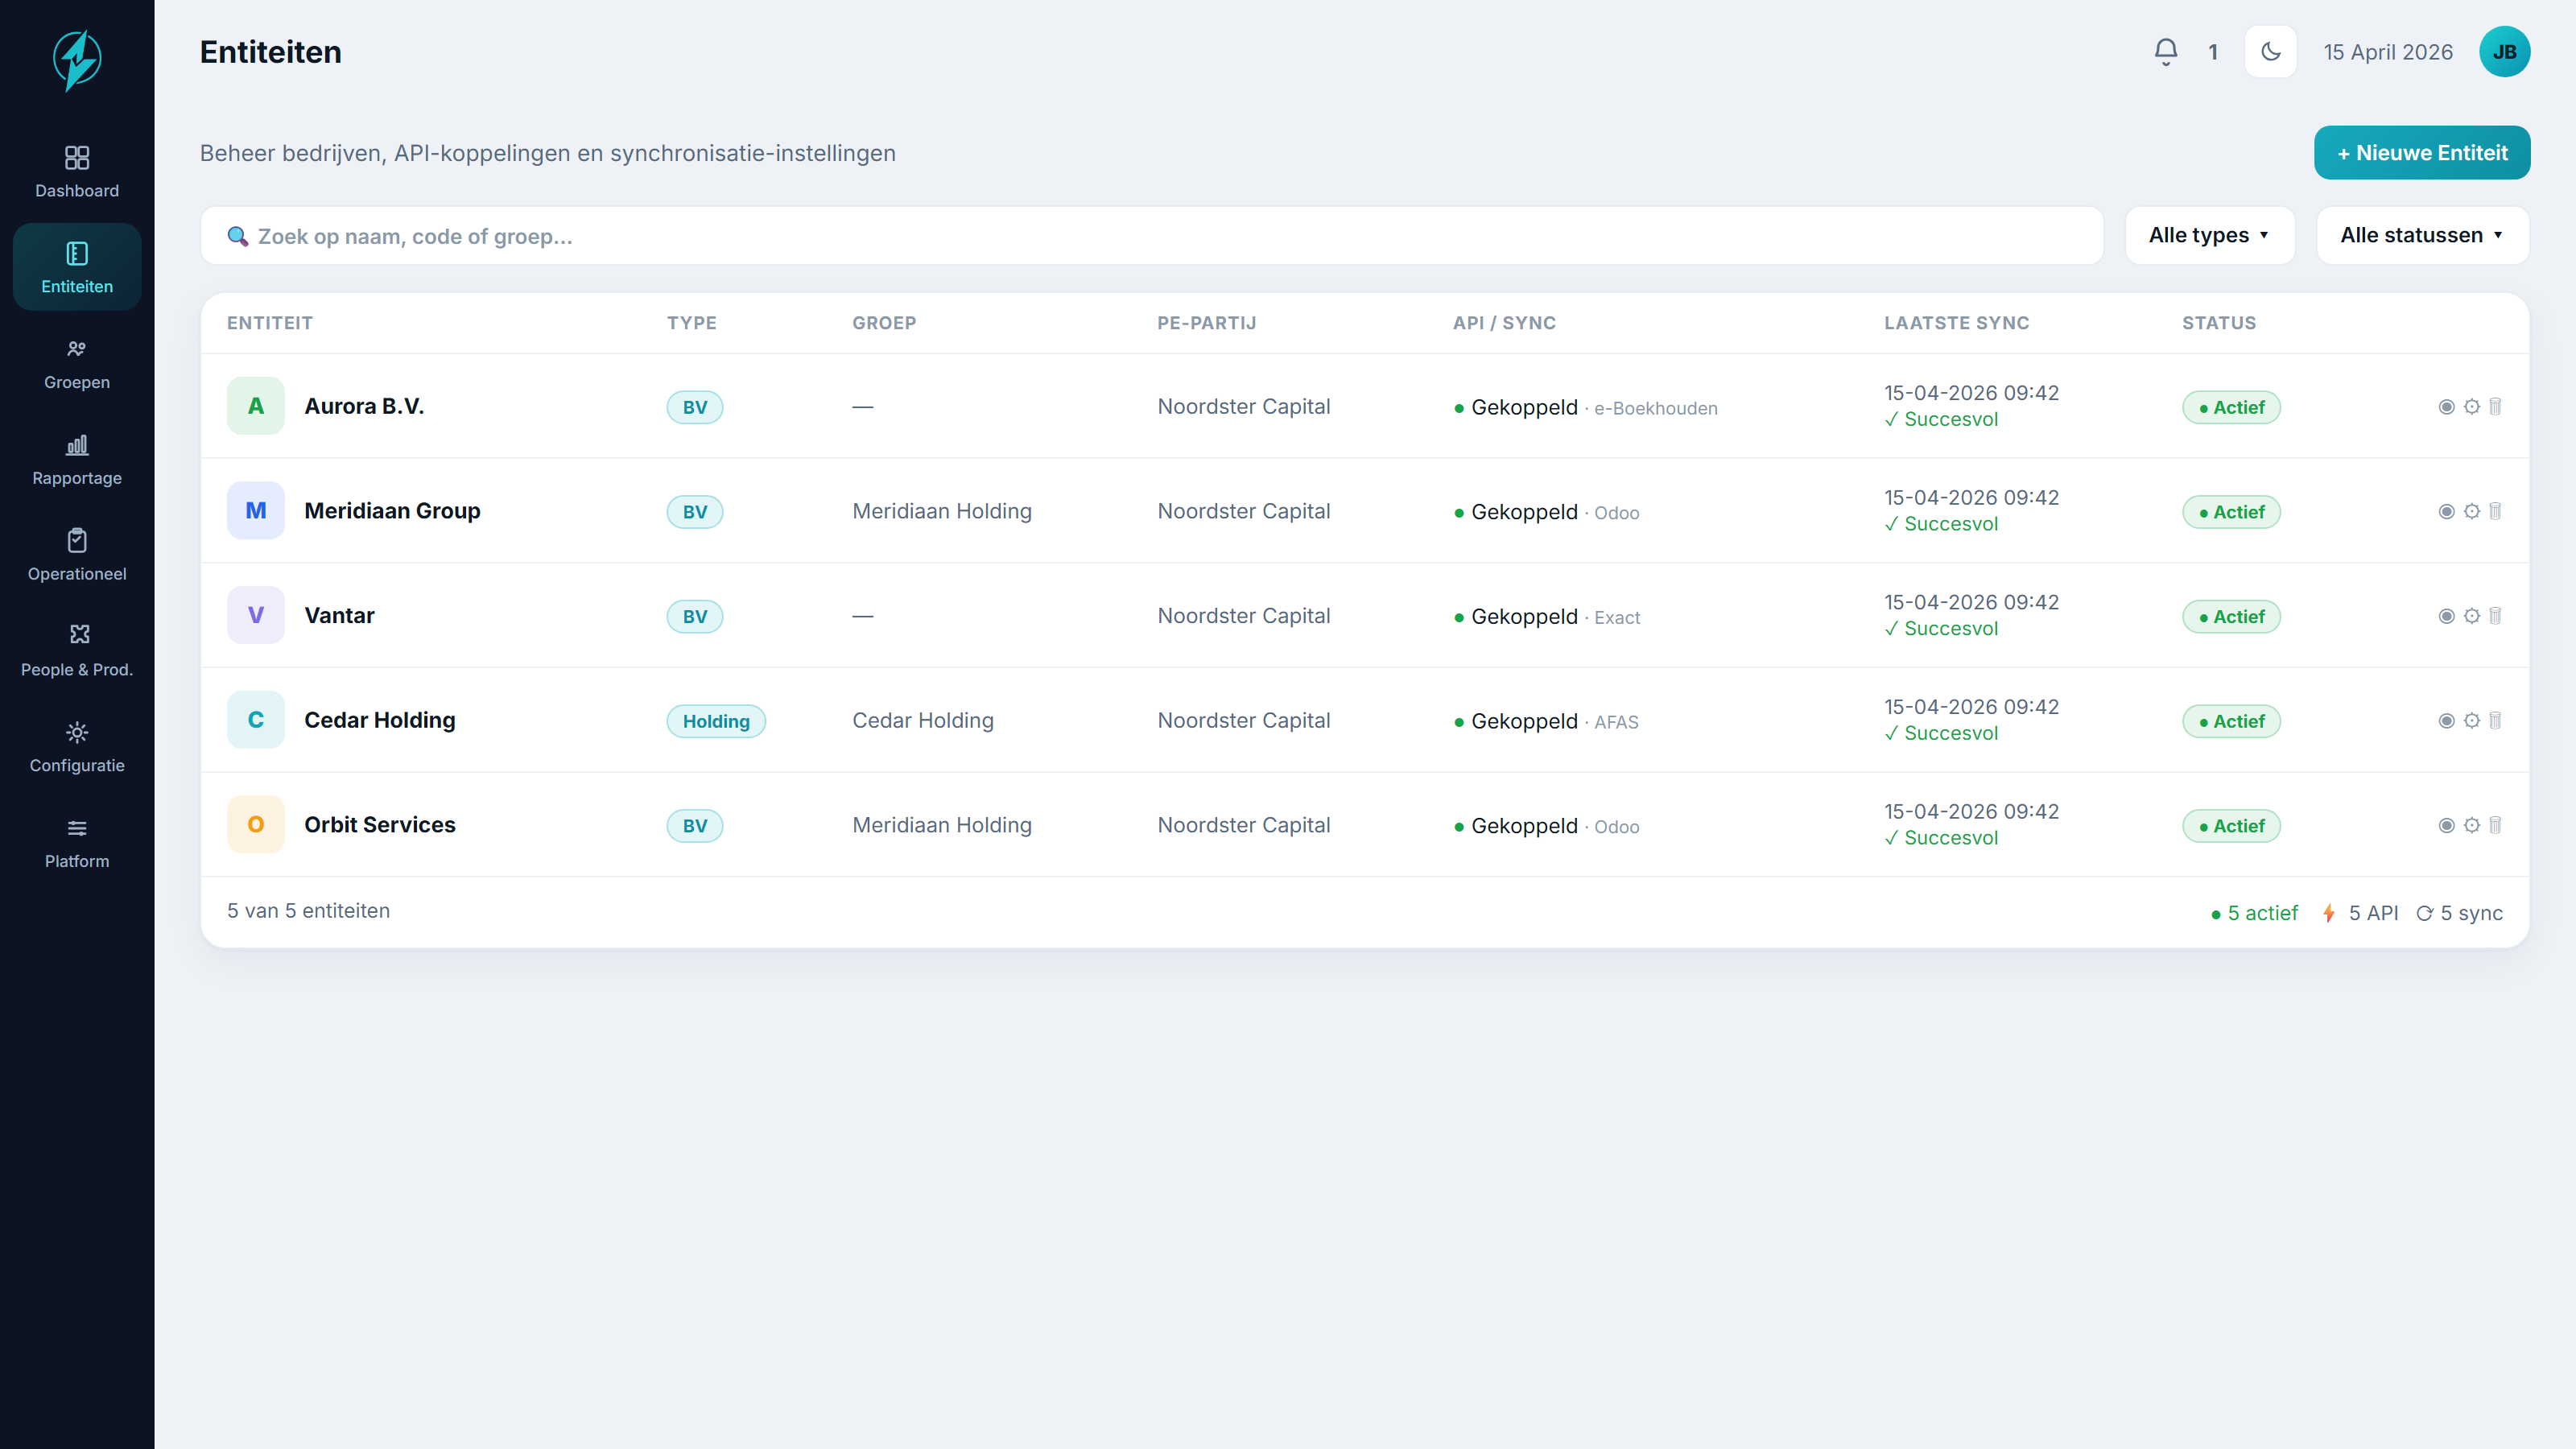
Task: Open the Rapportage section
Action: 77,460
